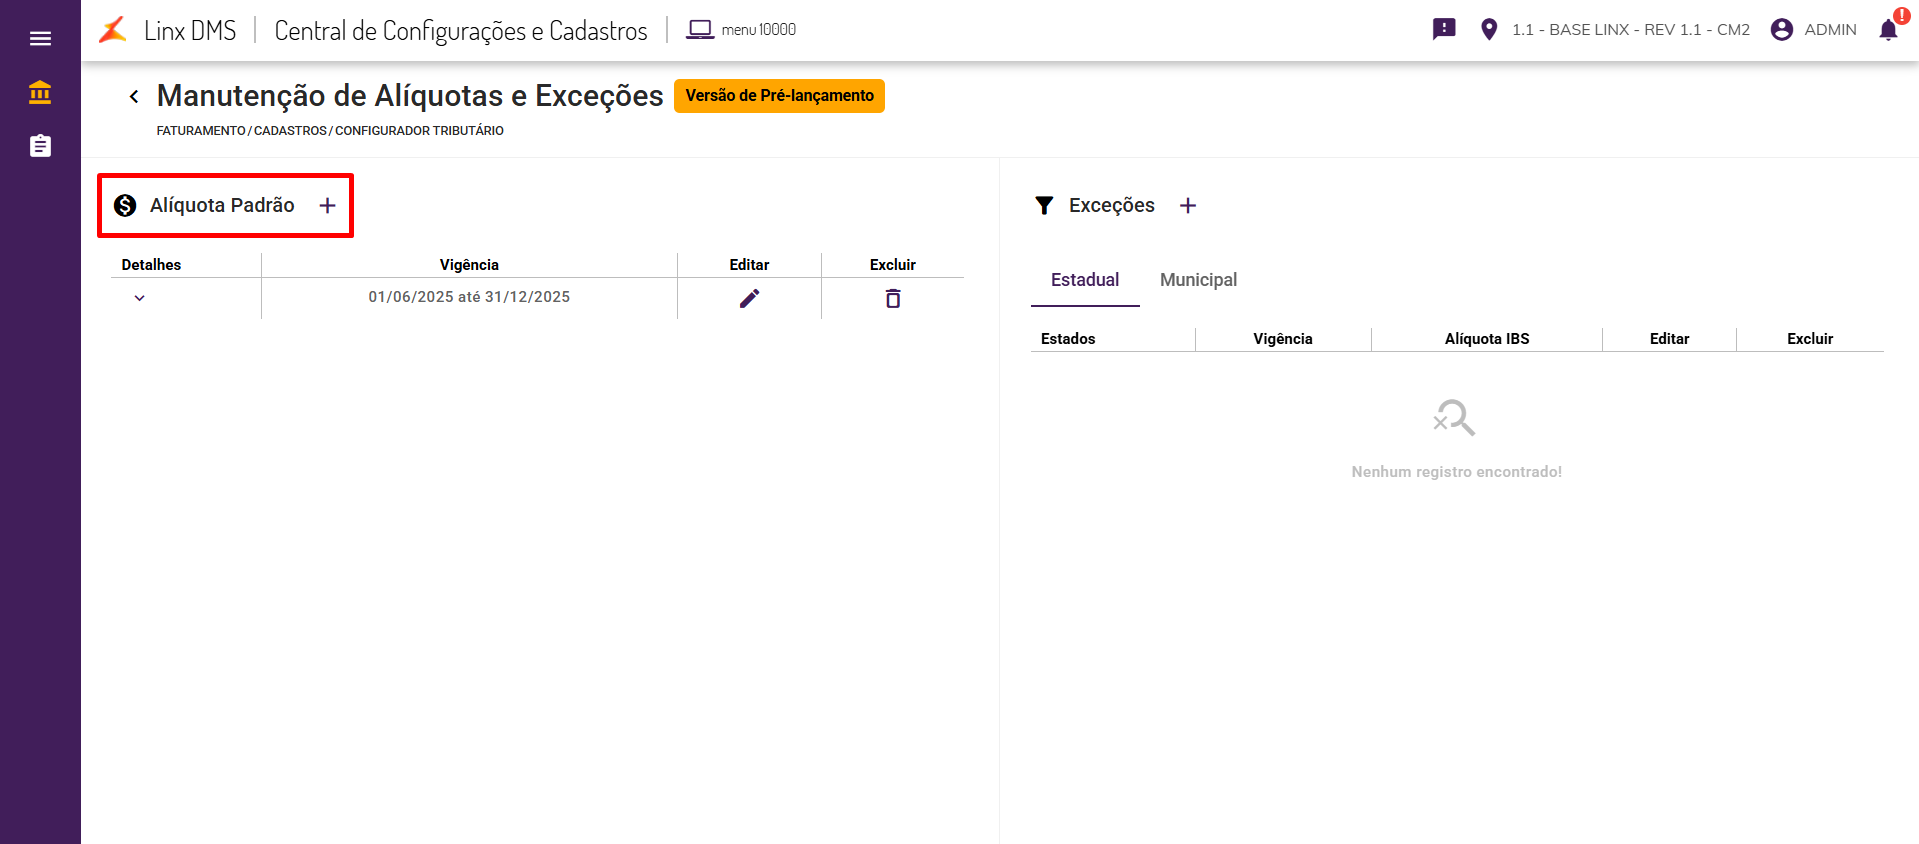1919x844 pixels.
Task: Edit the 01/06/2025 vigência row
Action: click(x=749, y=298)
